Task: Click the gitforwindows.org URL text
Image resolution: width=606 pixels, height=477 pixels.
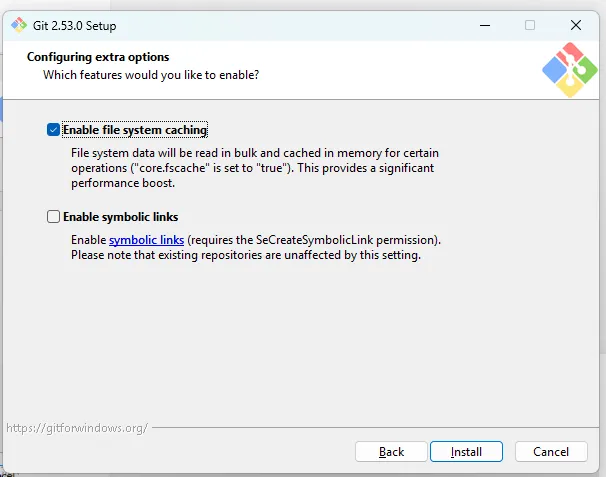Action: [77, 427]
